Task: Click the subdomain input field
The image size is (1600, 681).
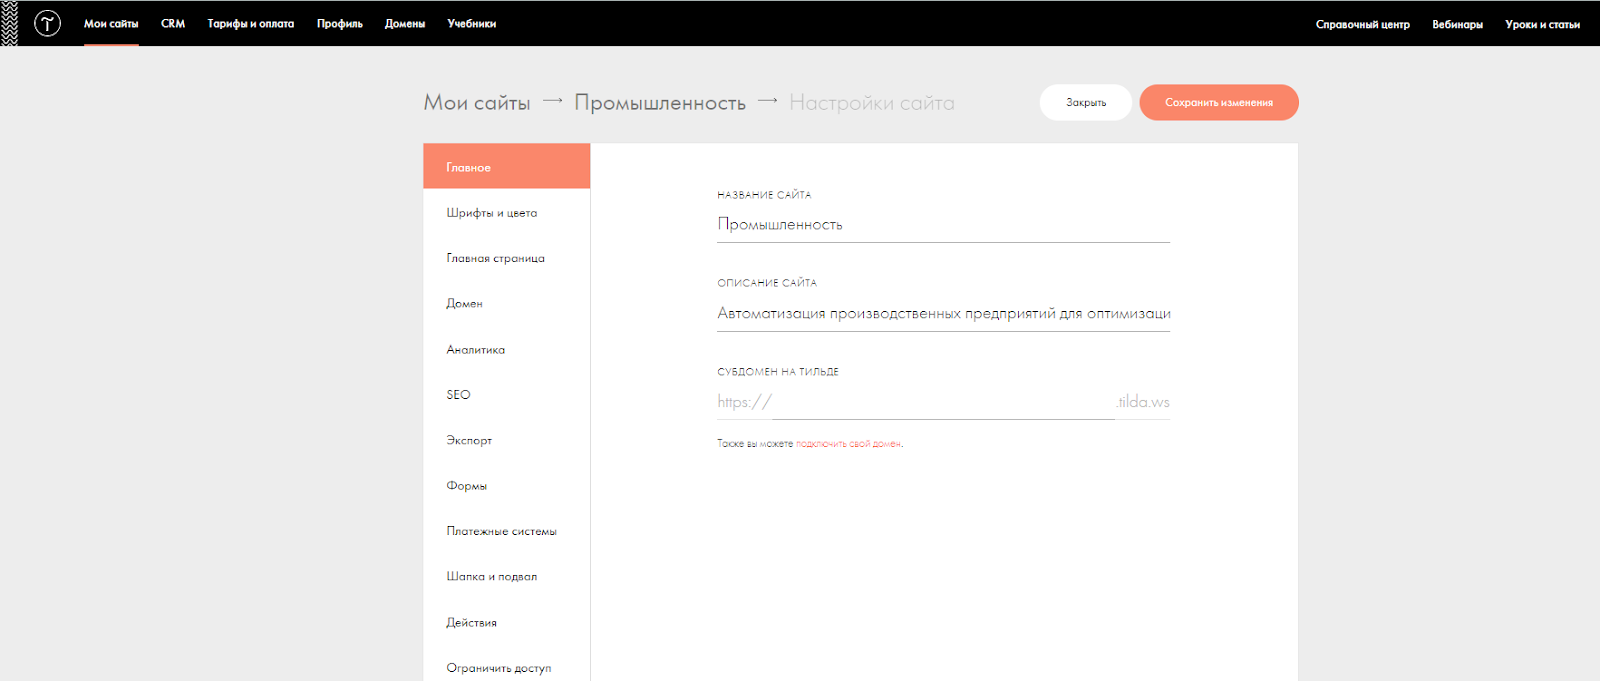Action: [943, 402]
